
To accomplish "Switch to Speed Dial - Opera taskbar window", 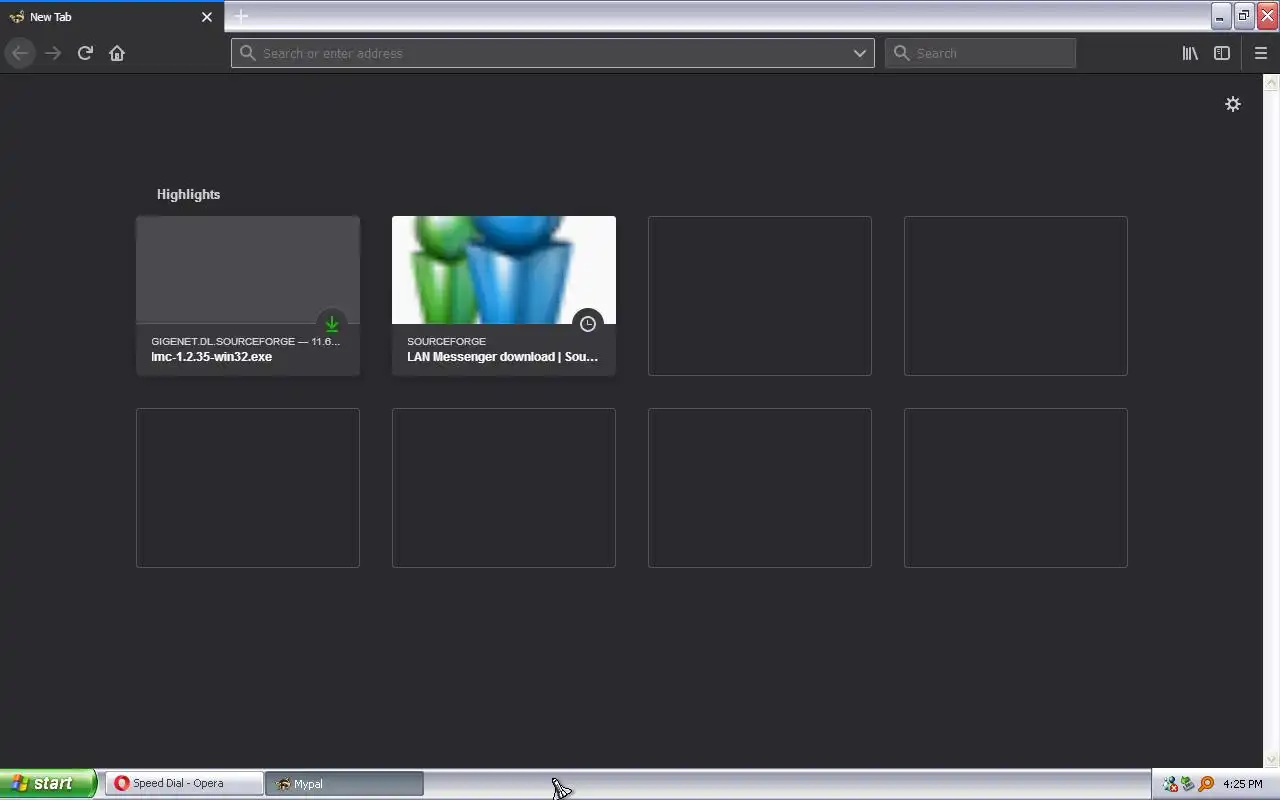I will 184,783.
